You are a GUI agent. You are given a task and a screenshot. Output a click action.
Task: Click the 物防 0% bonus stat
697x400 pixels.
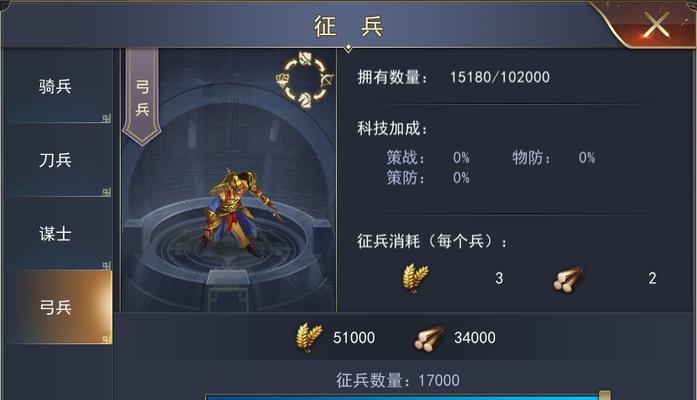pos(553,157)
